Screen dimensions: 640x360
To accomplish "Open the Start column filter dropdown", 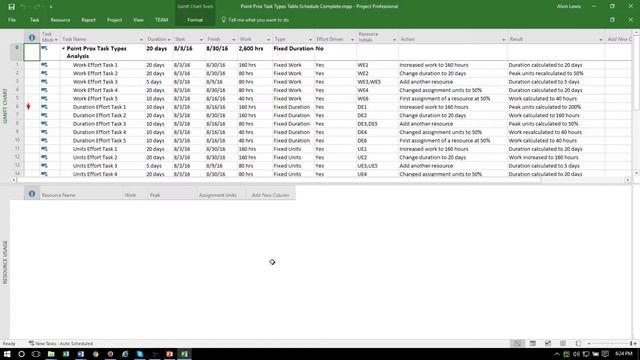I will 201,40.
